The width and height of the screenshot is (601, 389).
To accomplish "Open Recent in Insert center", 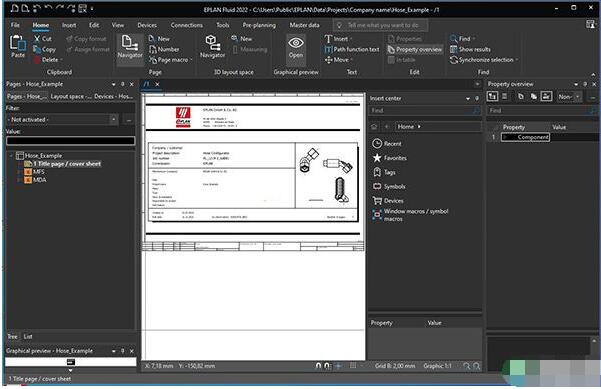I will click(x=387, y=144).
